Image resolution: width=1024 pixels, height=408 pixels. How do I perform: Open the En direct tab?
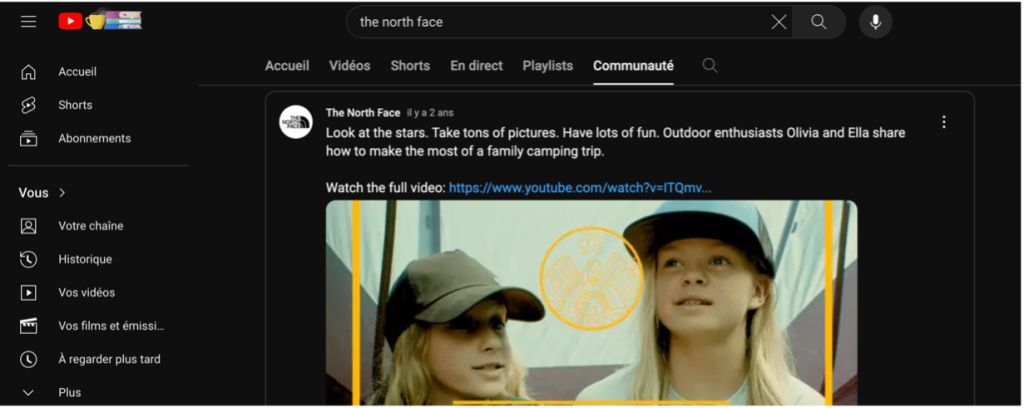click(476, 66)
